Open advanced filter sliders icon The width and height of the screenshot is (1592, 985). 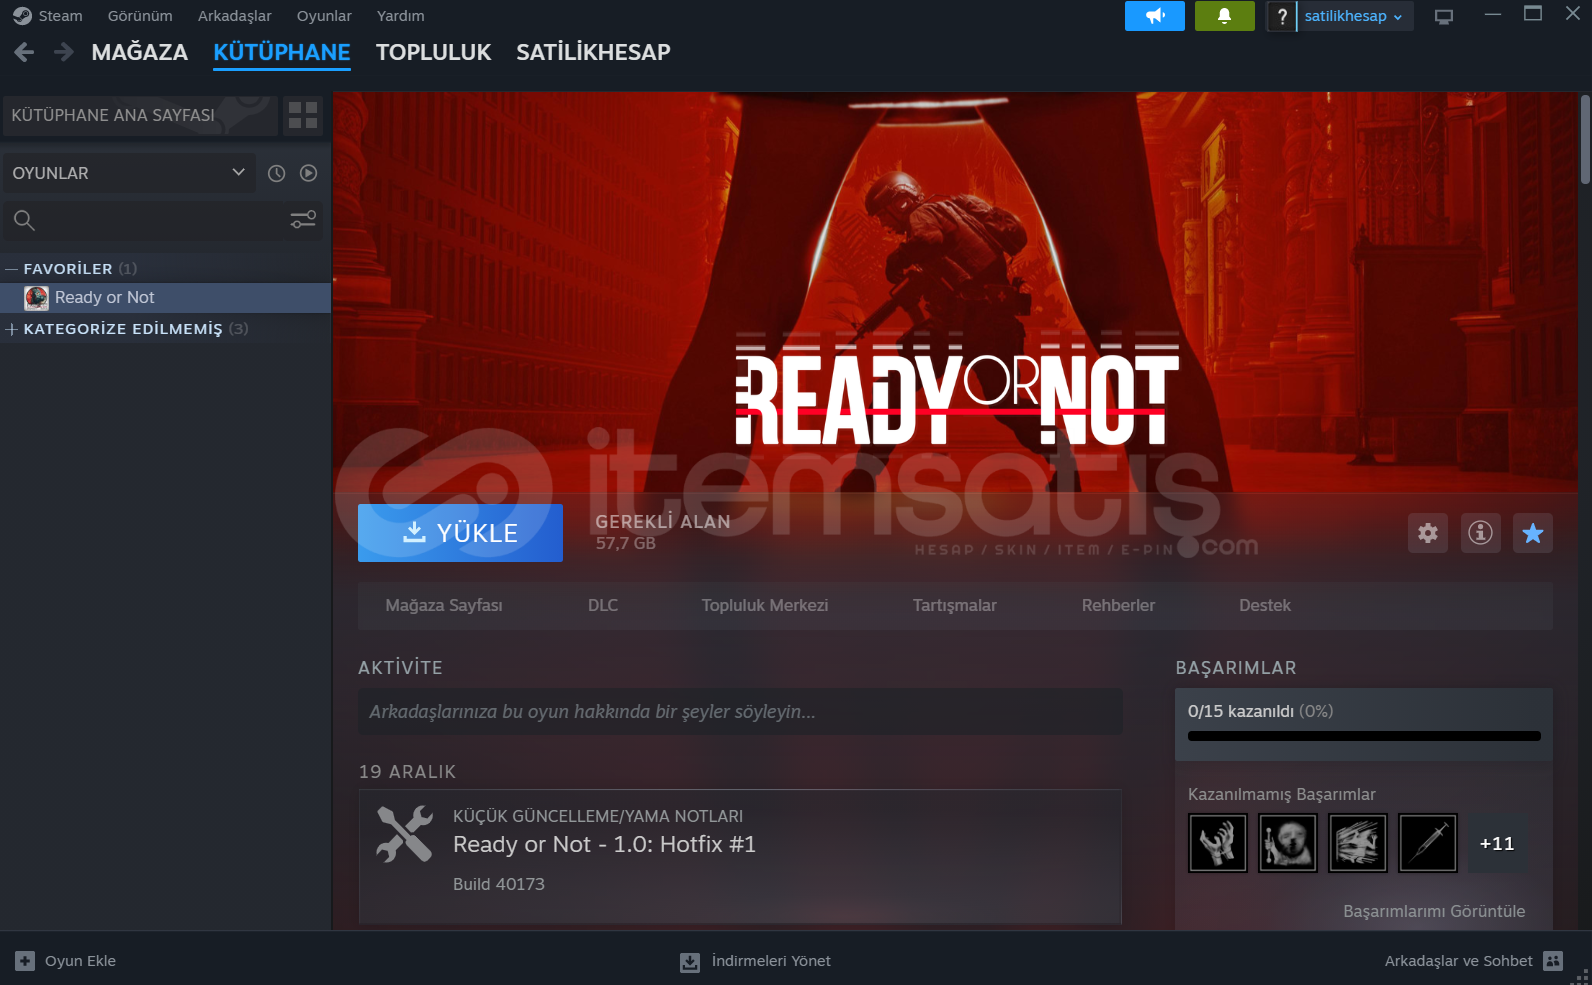pos(303,220)
